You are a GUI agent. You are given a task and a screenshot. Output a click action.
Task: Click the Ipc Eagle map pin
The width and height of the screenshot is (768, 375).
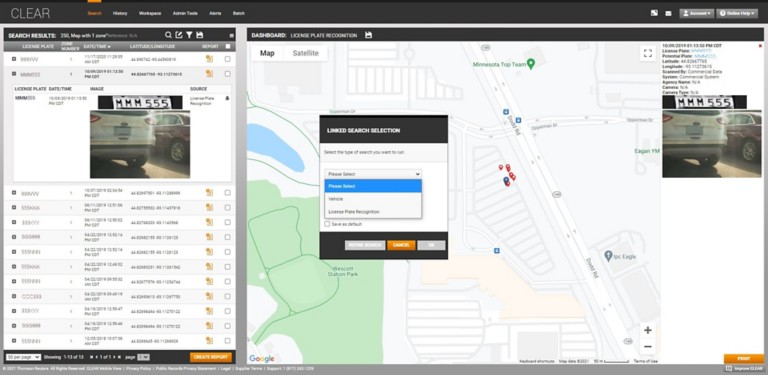608,256
